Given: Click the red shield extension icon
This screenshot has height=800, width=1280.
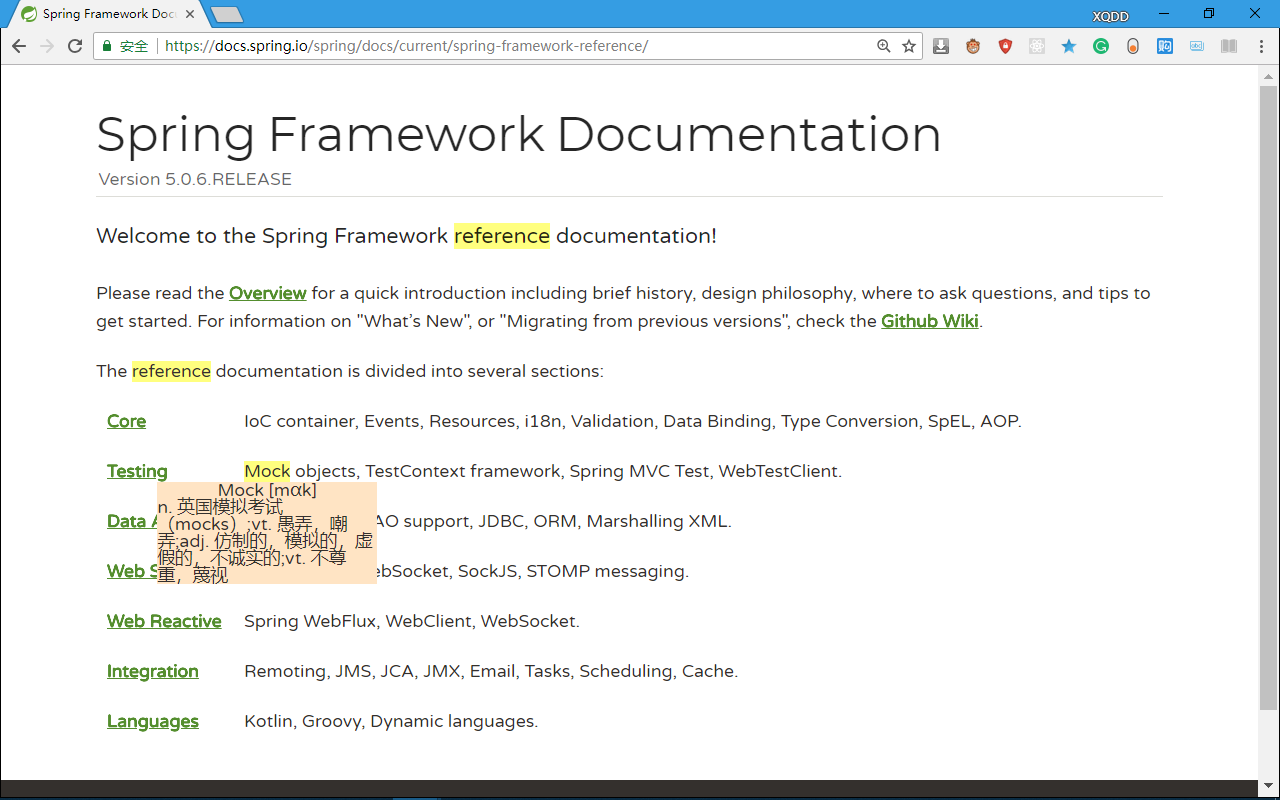Looking at the screenshot, I should (1005, 46).
